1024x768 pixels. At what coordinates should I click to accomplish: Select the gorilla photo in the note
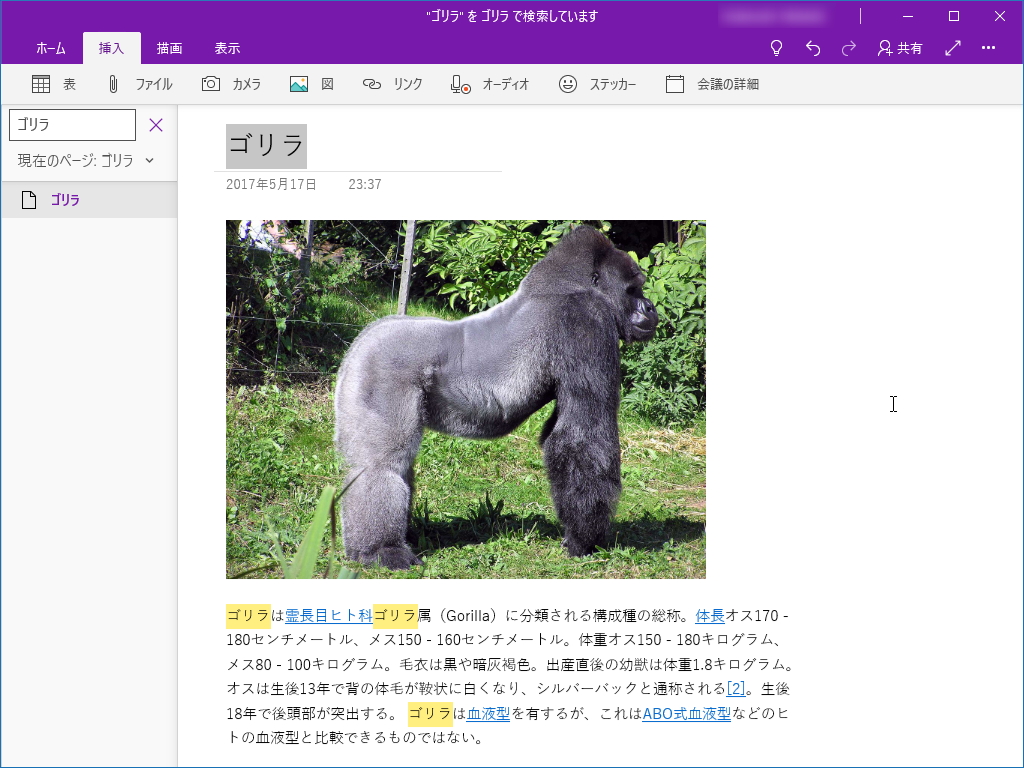[466, 398]
